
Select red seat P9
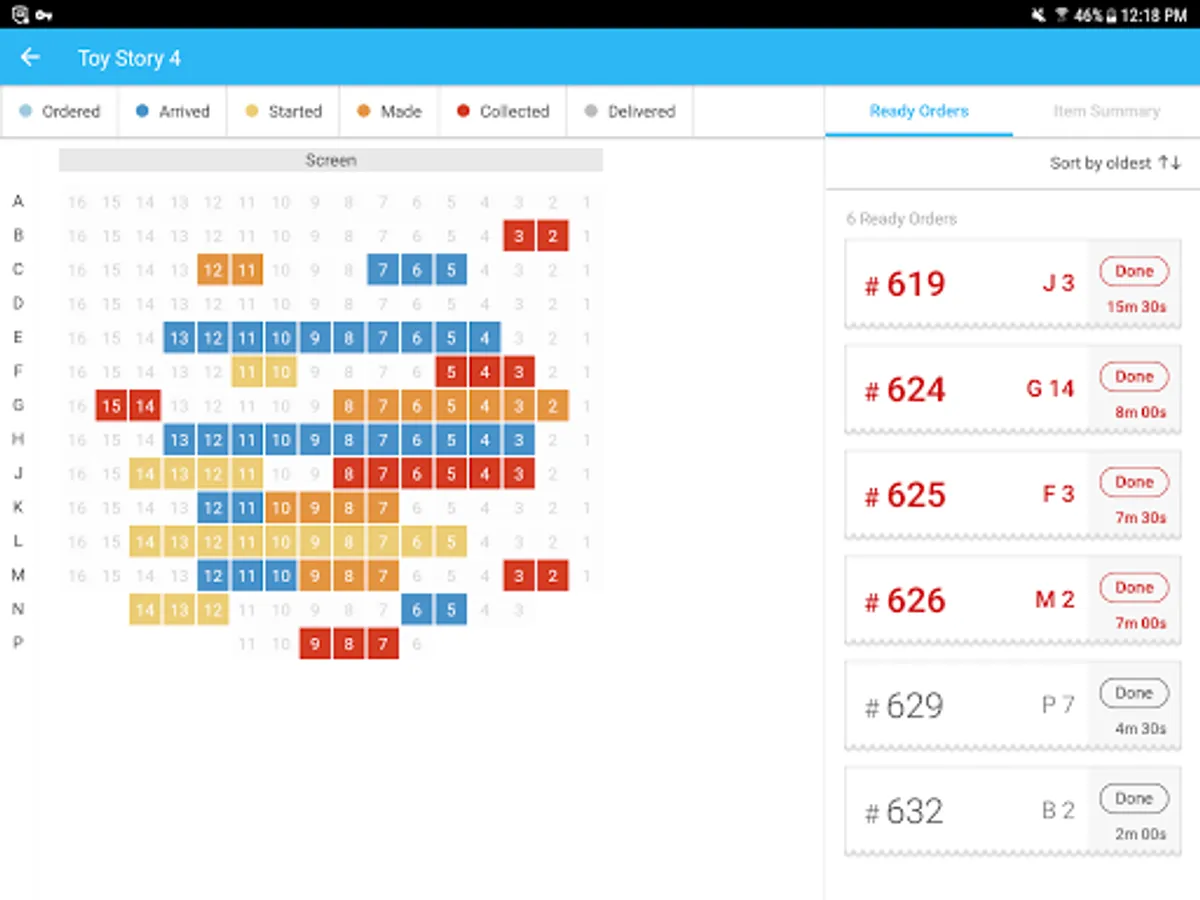(x=315, y=644)
